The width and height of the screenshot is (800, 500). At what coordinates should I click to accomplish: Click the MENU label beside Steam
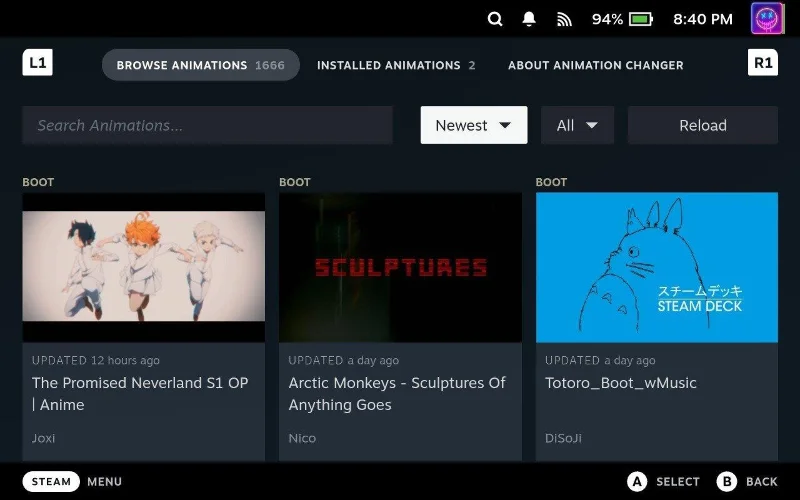[x=105, y=482]
